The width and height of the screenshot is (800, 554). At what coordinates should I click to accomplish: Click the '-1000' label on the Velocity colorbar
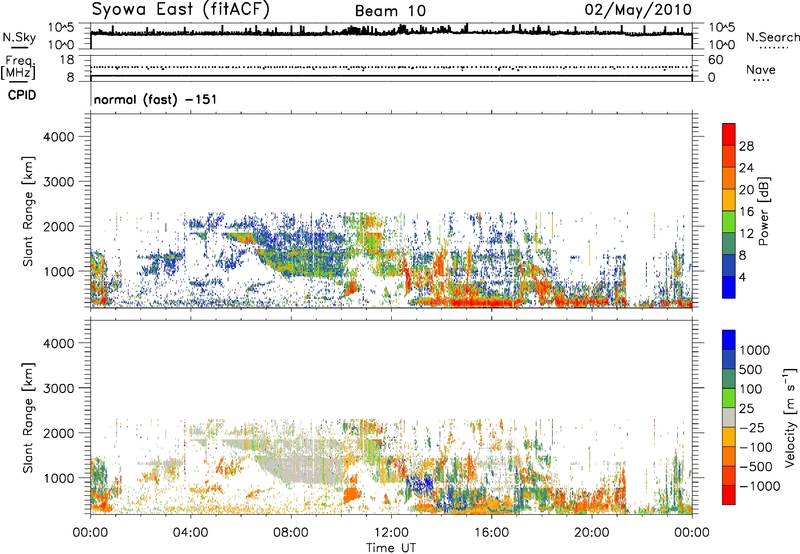[759, 486]
